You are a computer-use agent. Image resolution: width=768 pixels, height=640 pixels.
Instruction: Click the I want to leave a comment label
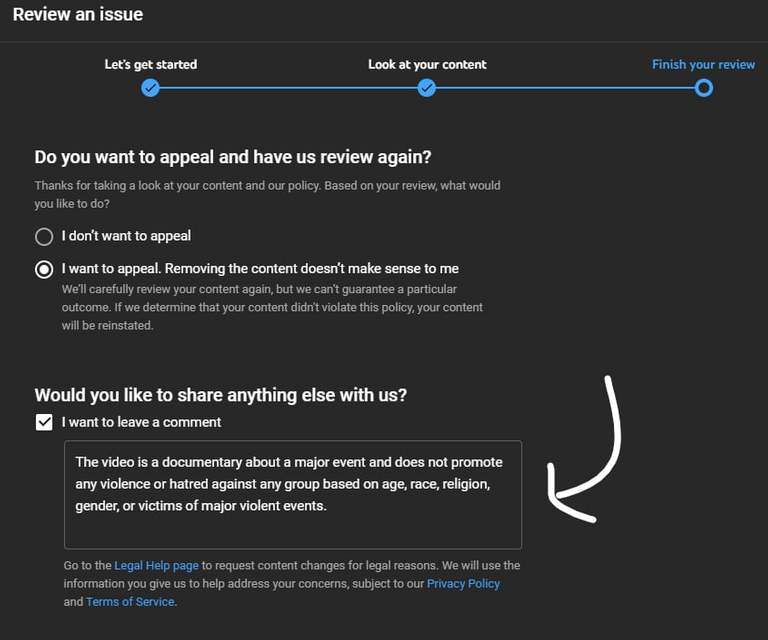[x=141, y=422]
